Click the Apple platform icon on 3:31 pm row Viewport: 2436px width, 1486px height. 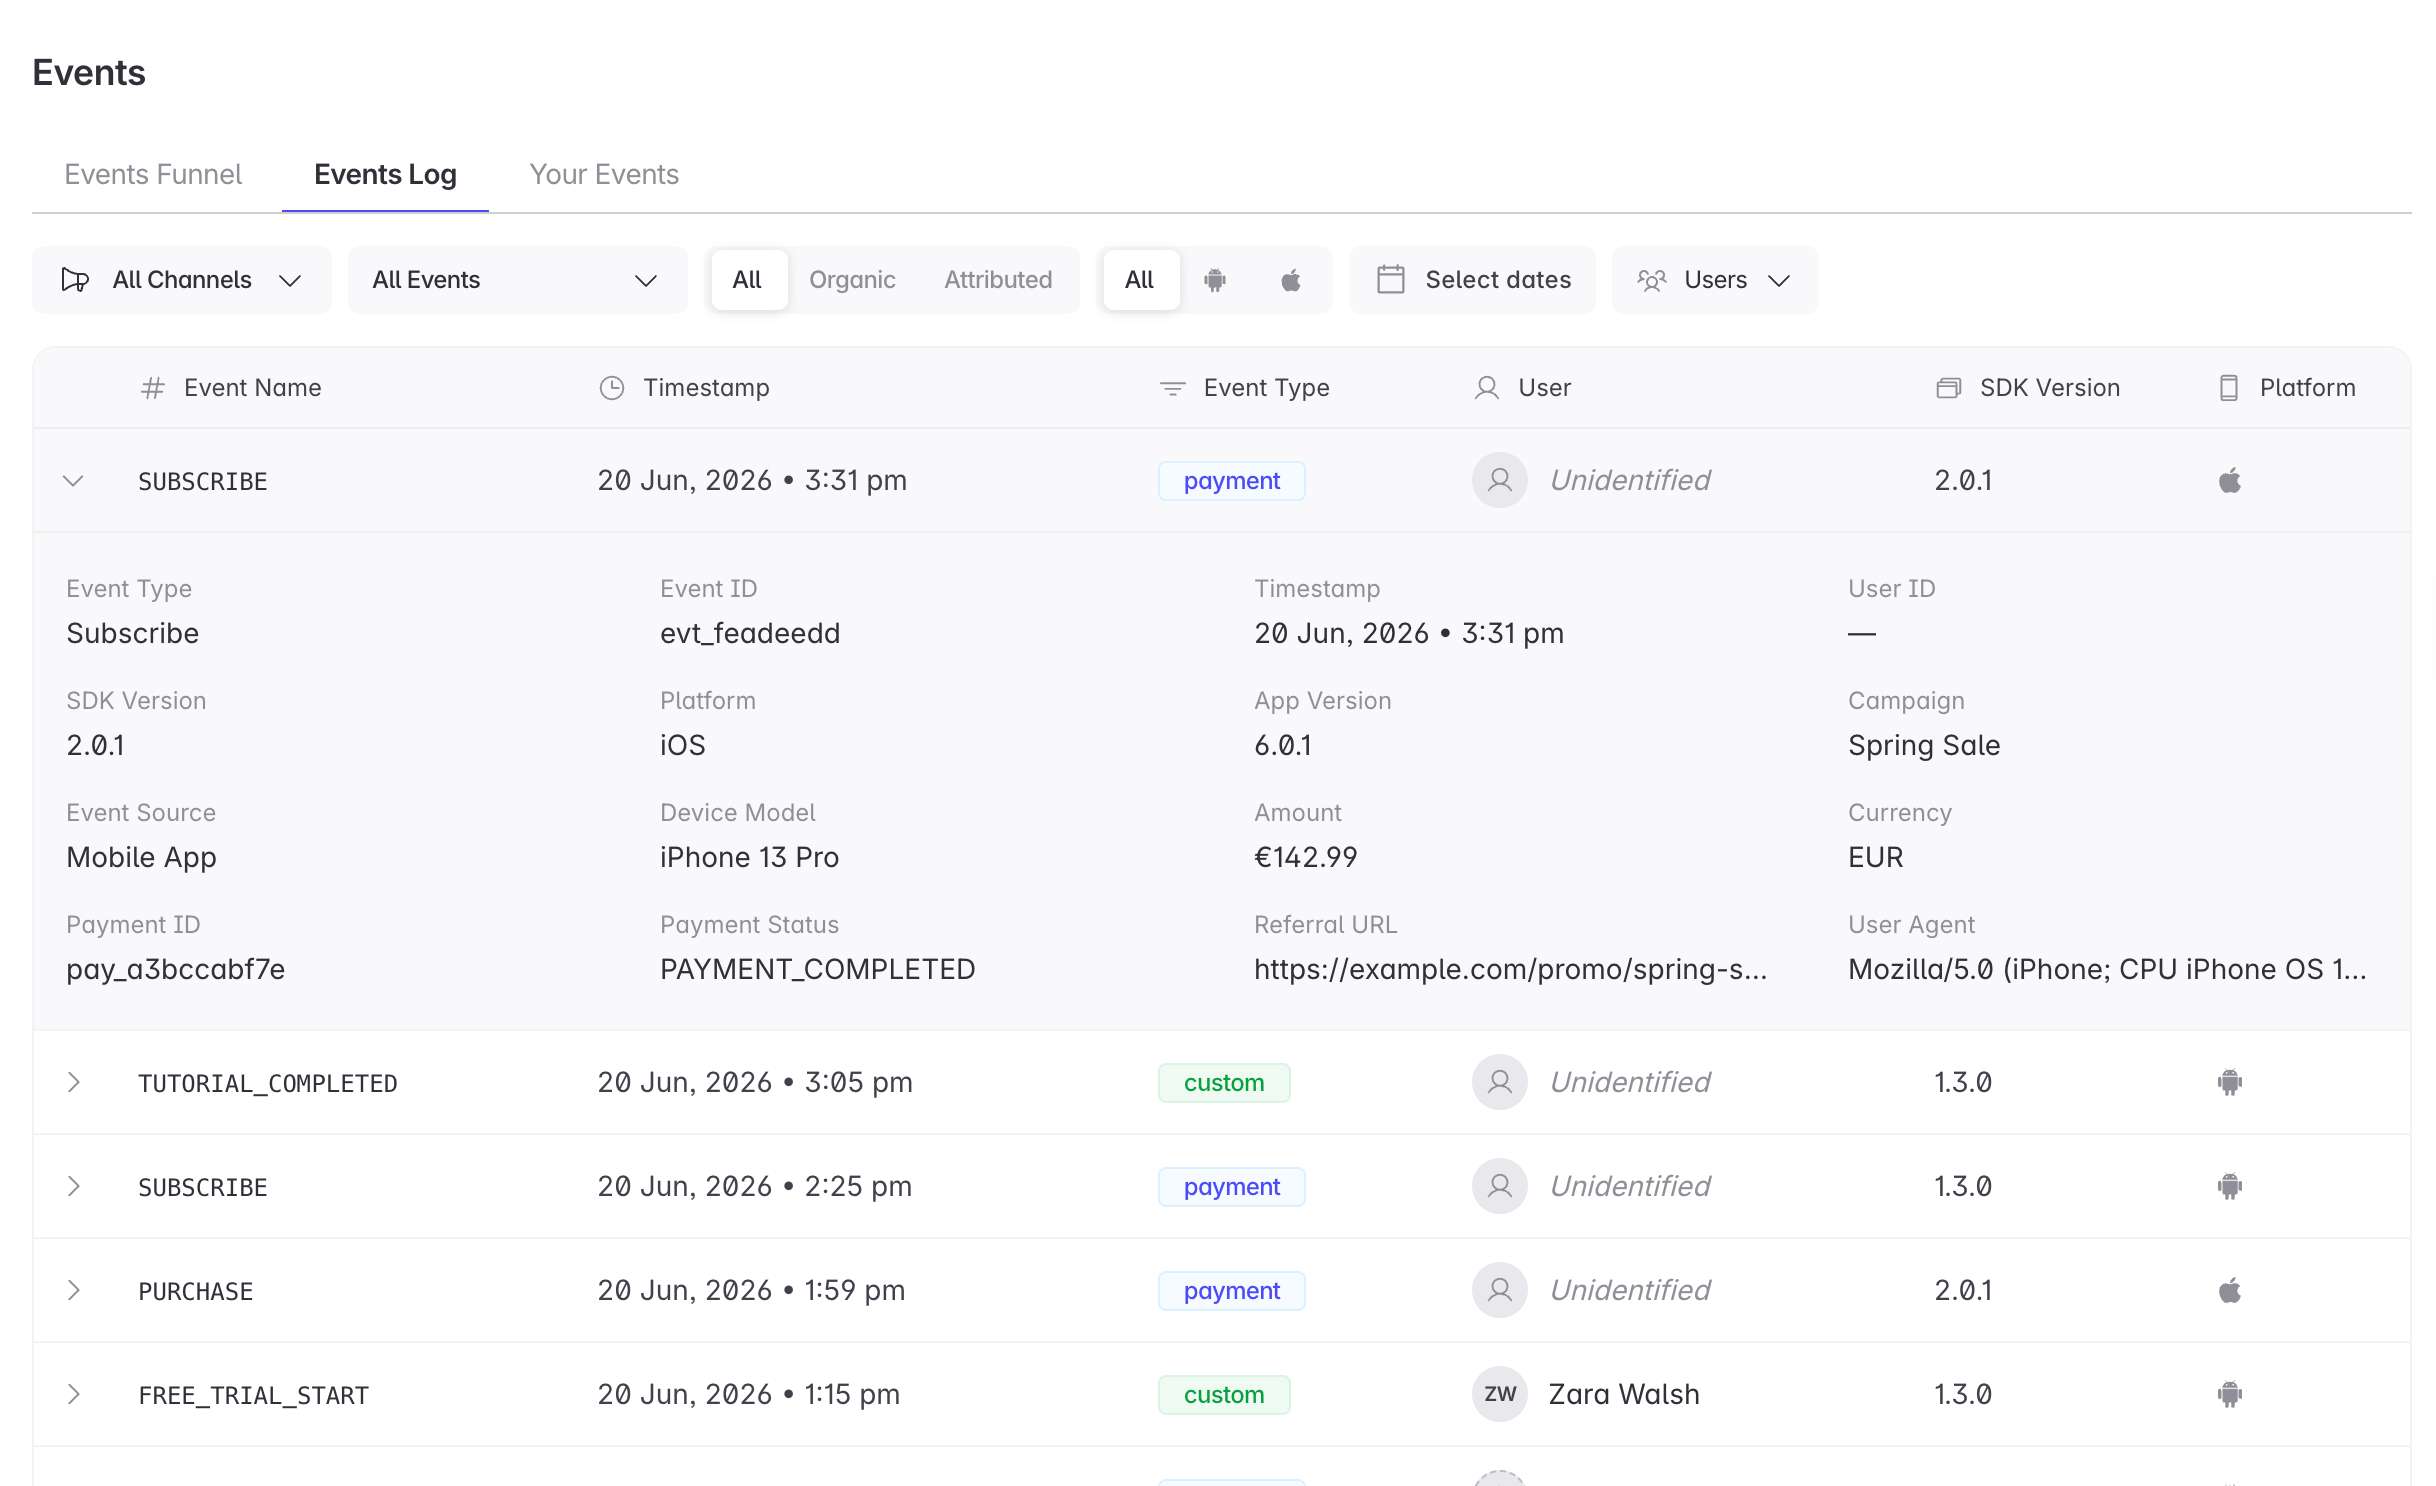(2229, 481)
